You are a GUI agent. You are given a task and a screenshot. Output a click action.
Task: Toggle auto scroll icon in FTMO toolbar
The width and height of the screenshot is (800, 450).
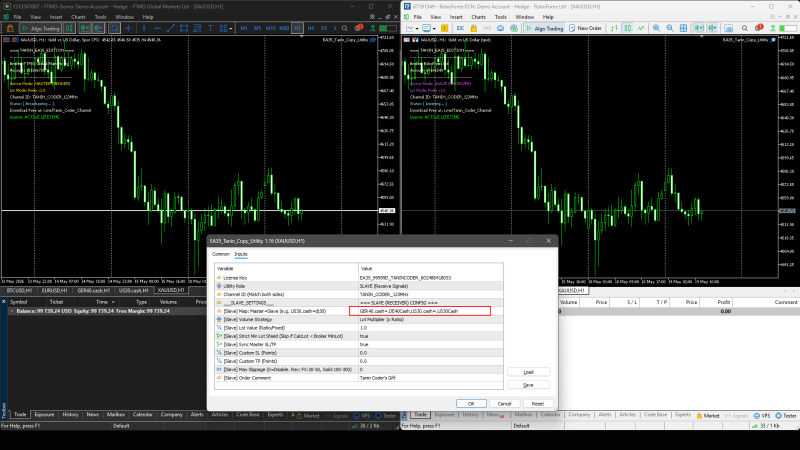pyautogui.click(x=85, y=28)
